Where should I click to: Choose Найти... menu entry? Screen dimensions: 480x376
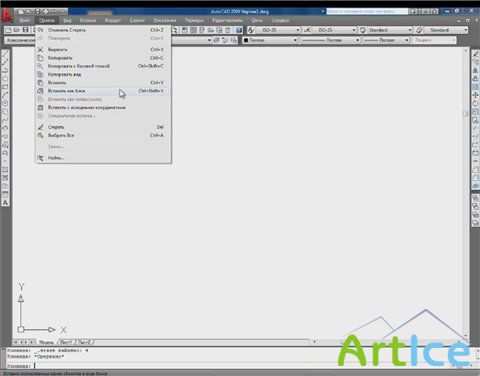click(x=103, y=158)
